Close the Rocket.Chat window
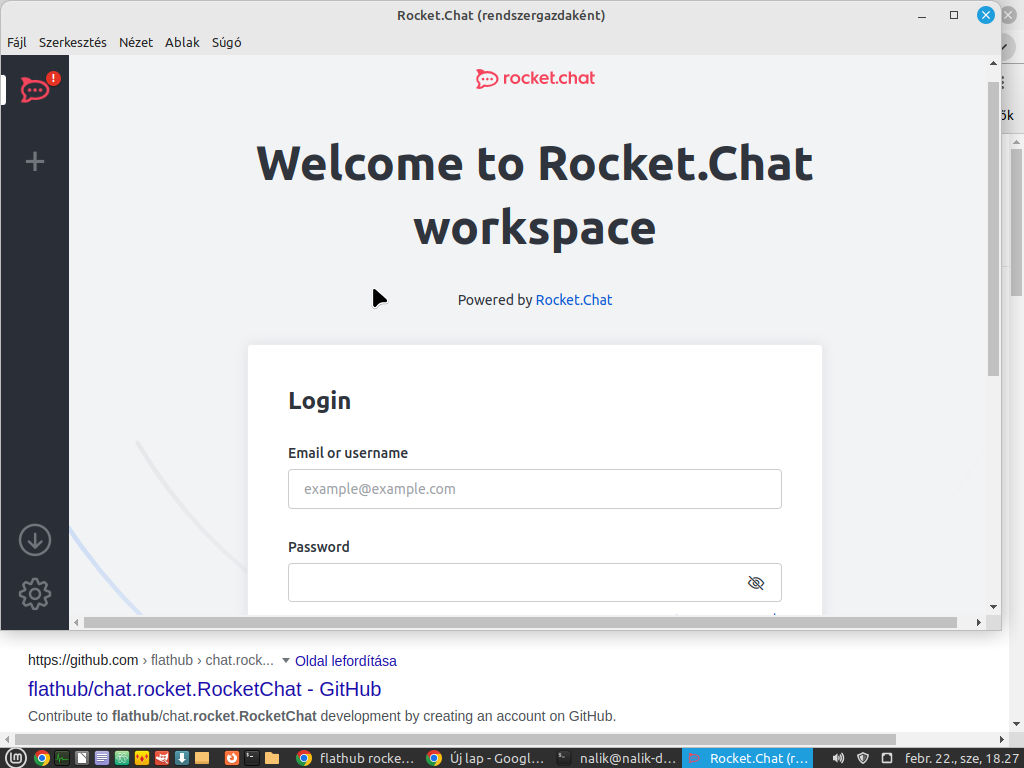 coord(986,15)
